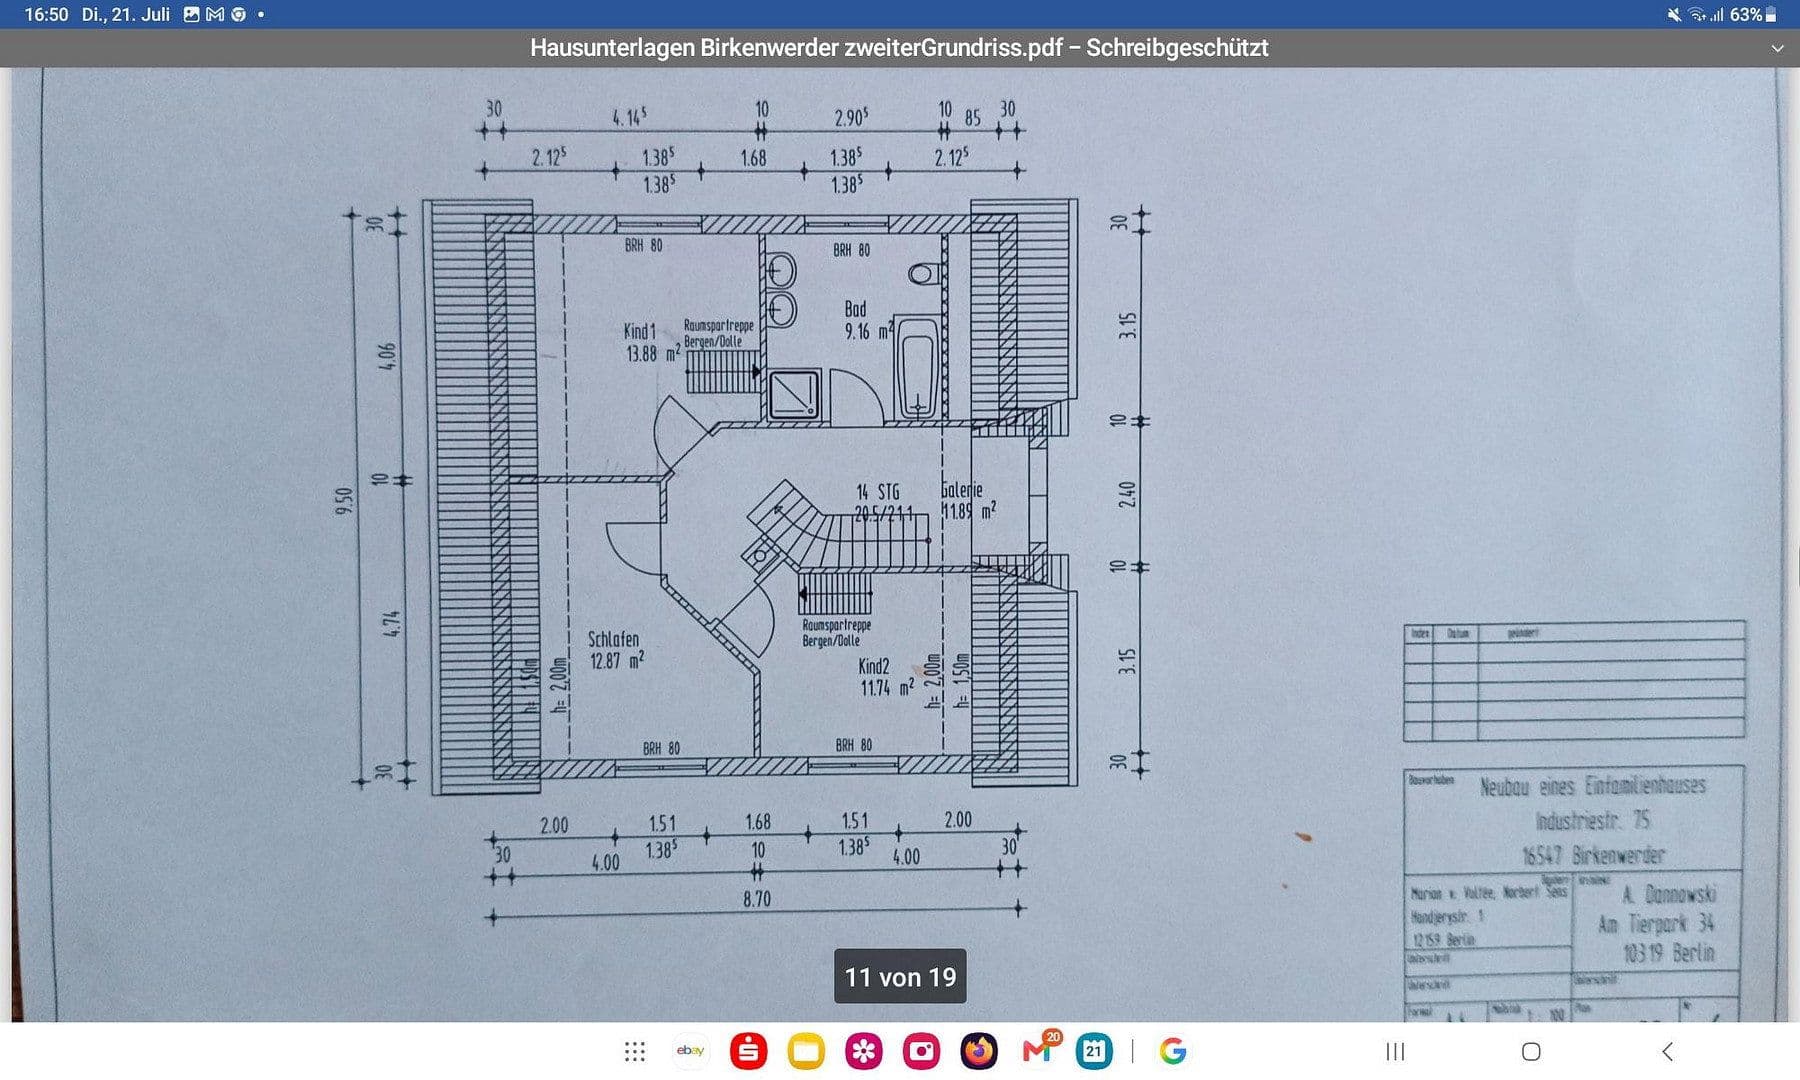Tap the image notification icon in status bar
This screenshot has height=1080, width=1800.
coord(192,14)
